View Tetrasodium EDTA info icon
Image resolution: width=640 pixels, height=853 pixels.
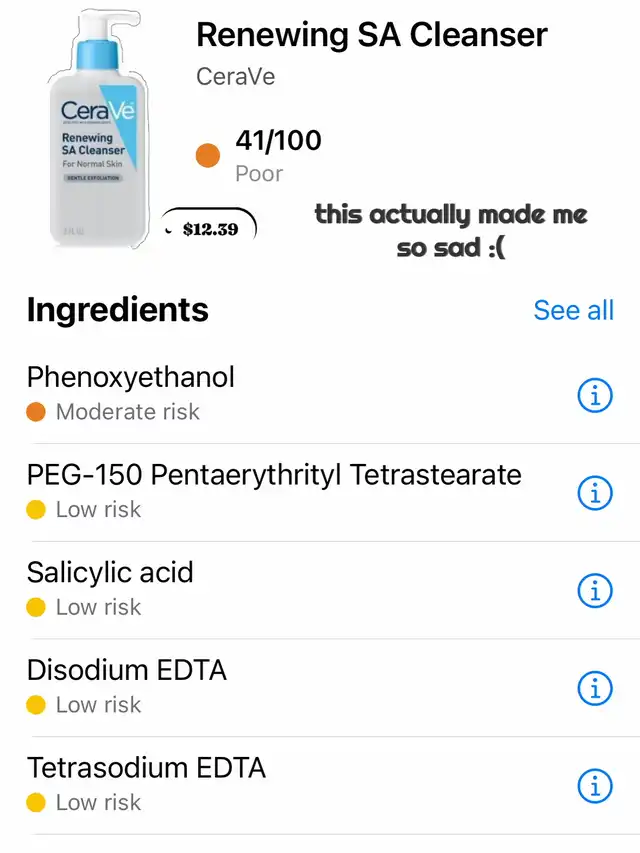[595, 786]
